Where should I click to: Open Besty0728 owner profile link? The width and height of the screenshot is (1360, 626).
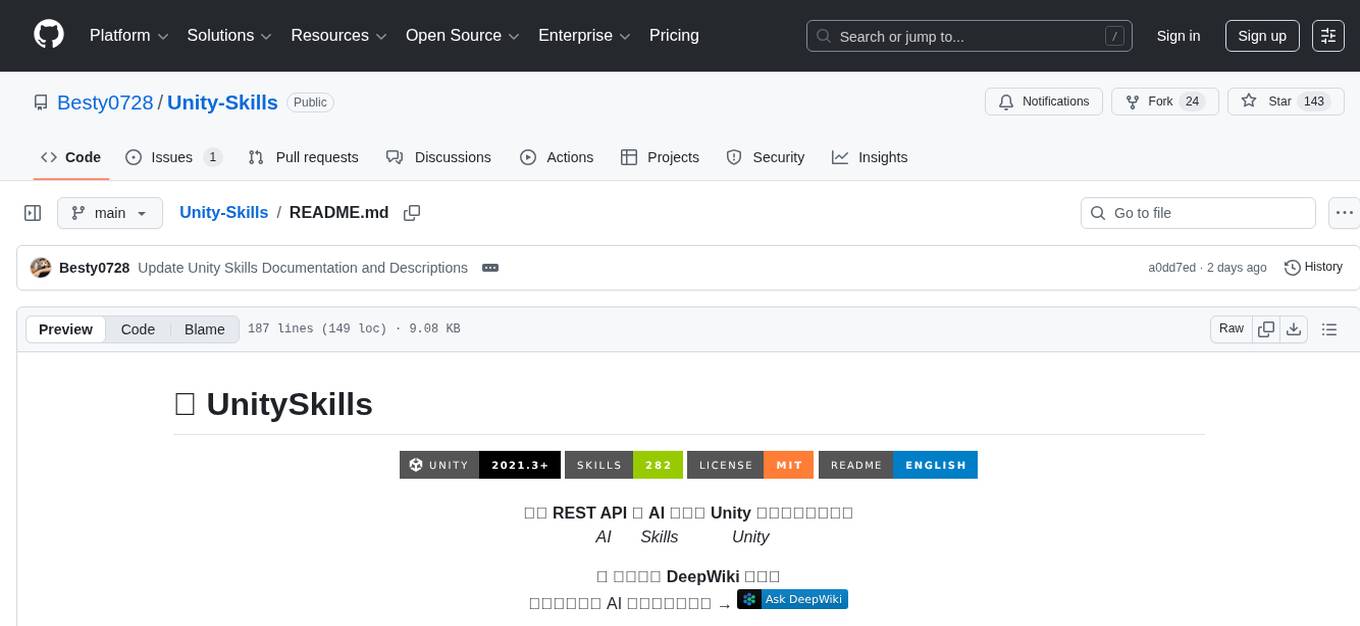[x=105, y=102]
